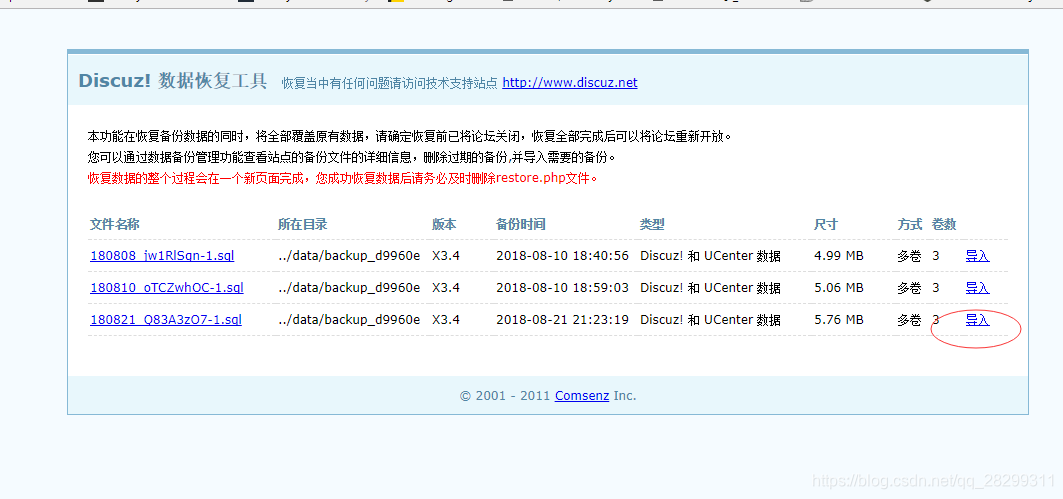Screen dimensions: 1063x499
Task: Click the Discuz! 数据恢复工具 page title
Action: click(173, 81)
